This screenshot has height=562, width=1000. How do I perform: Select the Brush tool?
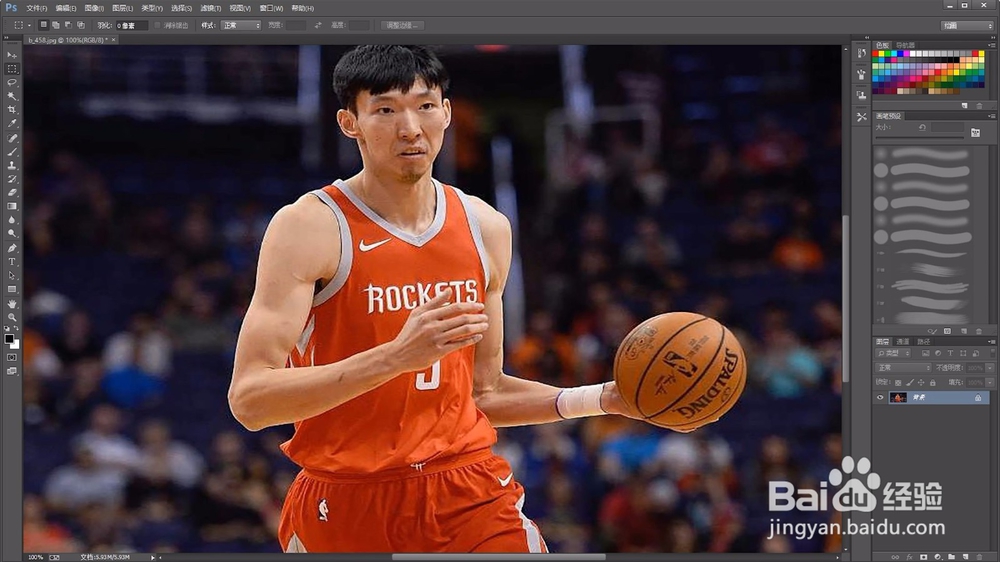11,152
